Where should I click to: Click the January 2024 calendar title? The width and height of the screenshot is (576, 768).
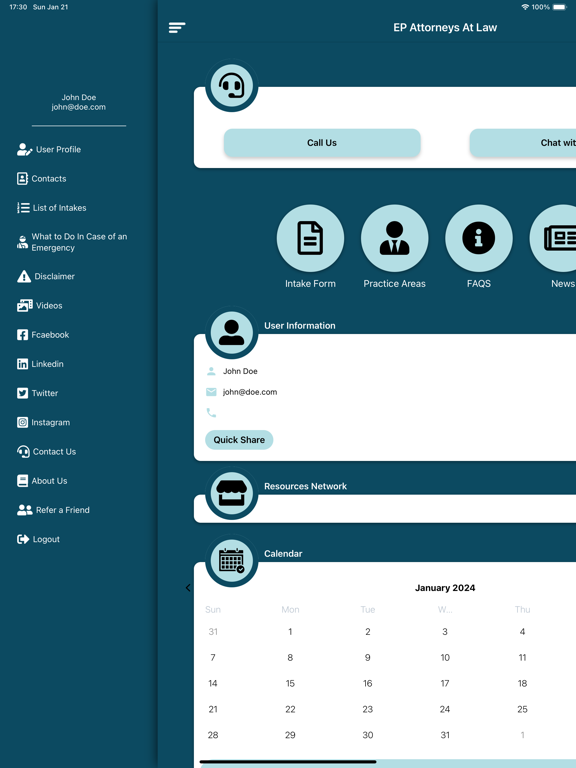point(445,588)
